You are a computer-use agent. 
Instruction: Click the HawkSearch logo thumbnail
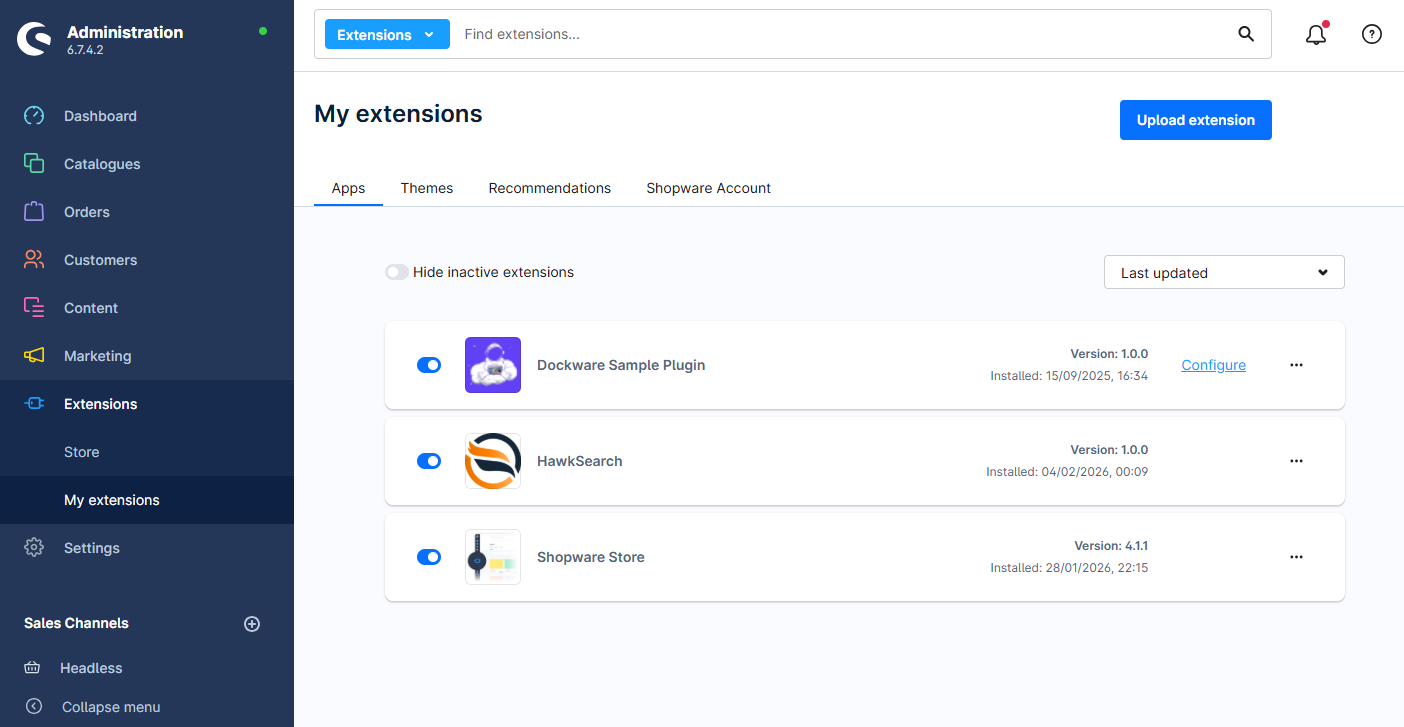point(493,461)
